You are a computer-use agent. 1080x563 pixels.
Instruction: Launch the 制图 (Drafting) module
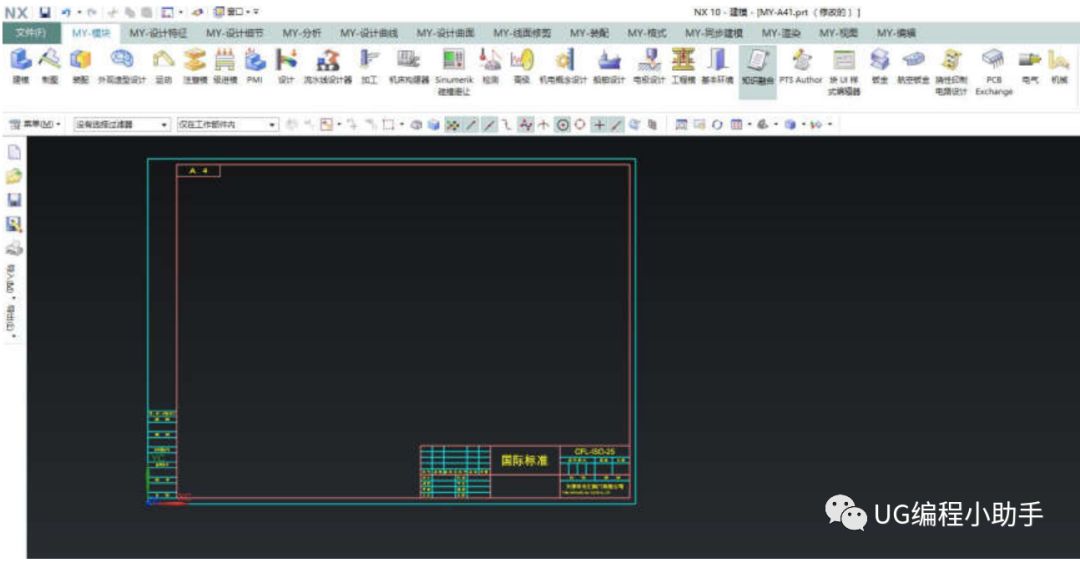(x=49, y=66)
